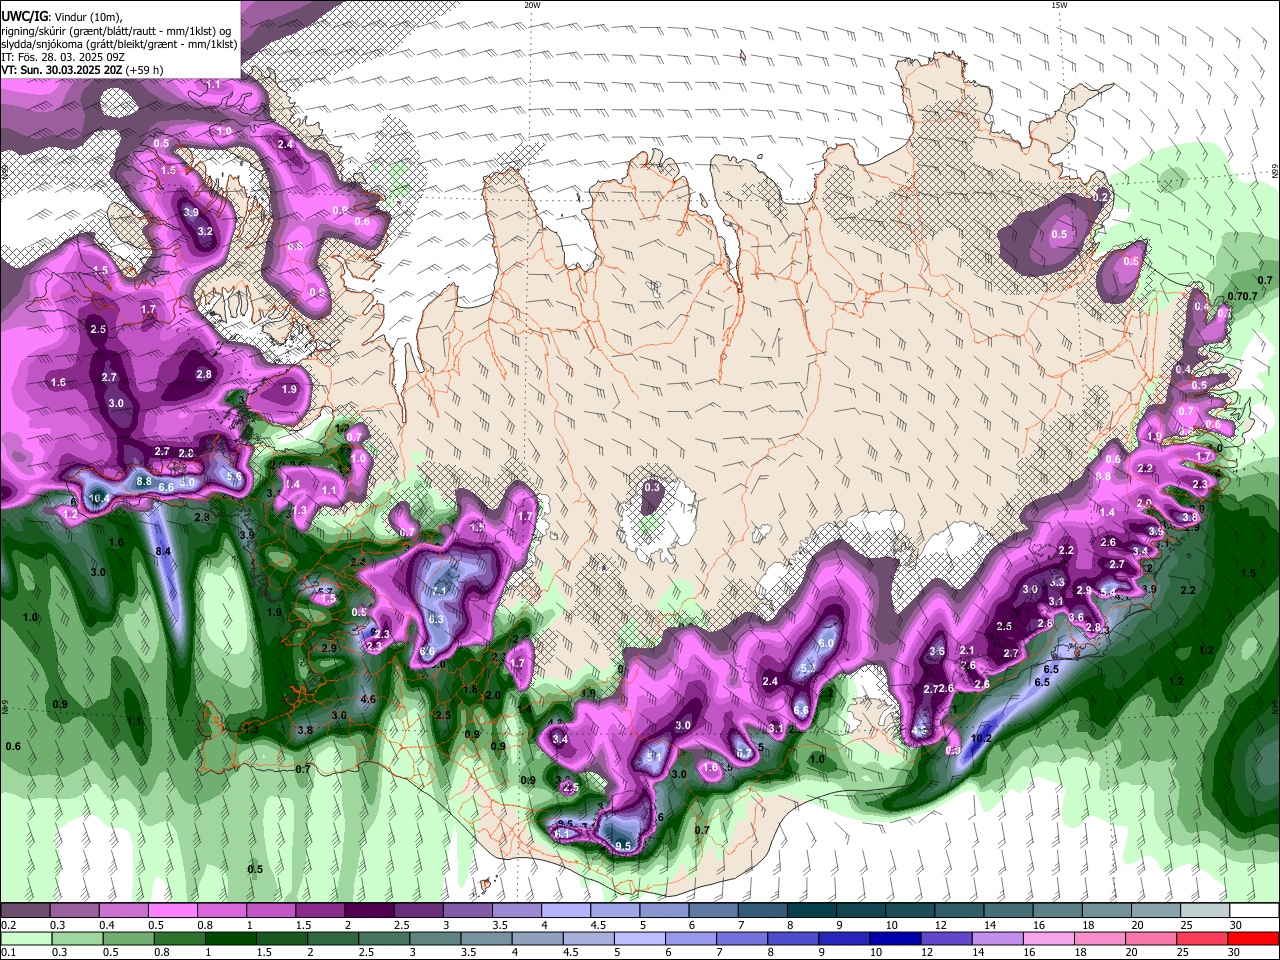
Task: Click the white swatch after 30 in top legend
Action: tap(1254, 911)
